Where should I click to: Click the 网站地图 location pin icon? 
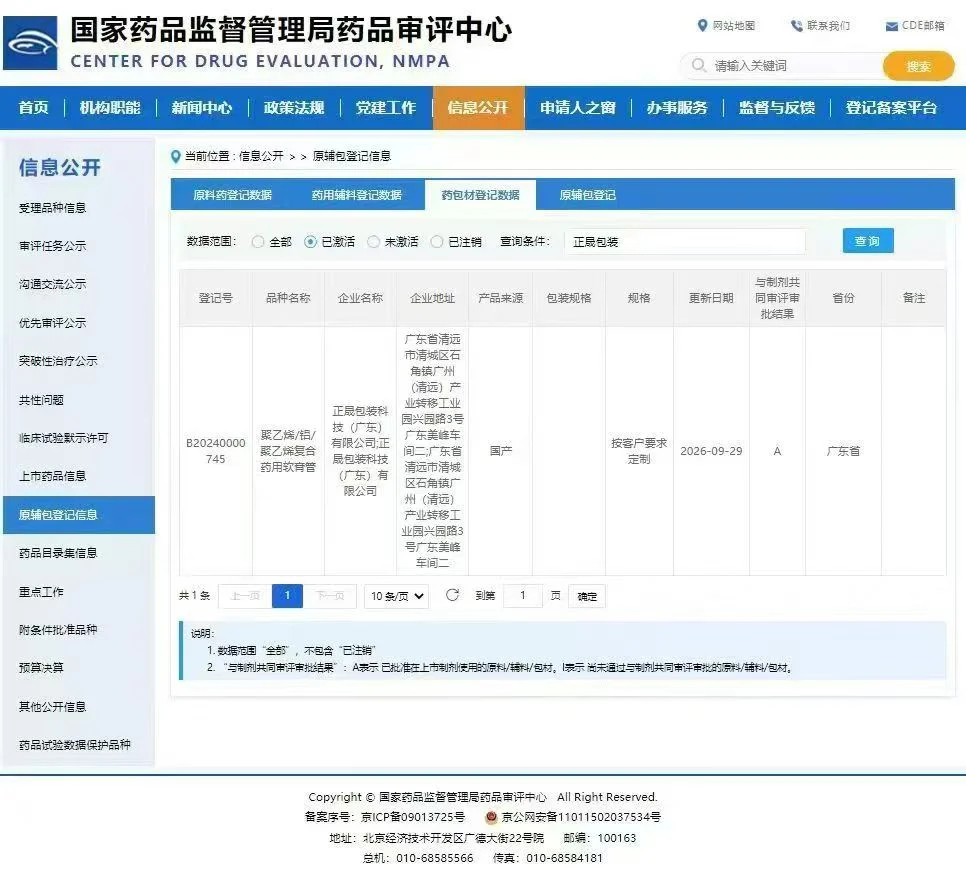[x=702, y=25]
